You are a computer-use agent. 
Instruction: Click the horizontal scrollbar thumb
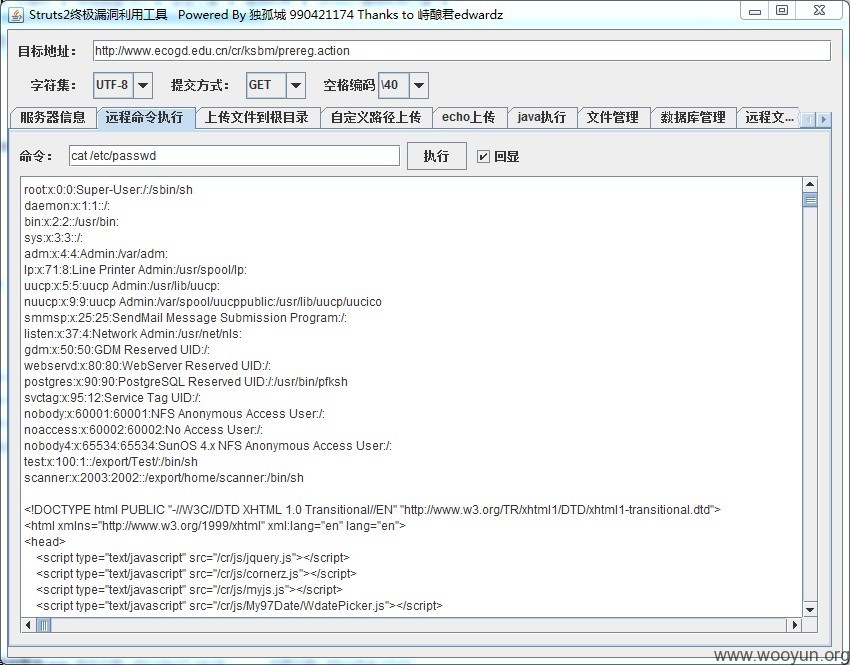tap(44, 625)
